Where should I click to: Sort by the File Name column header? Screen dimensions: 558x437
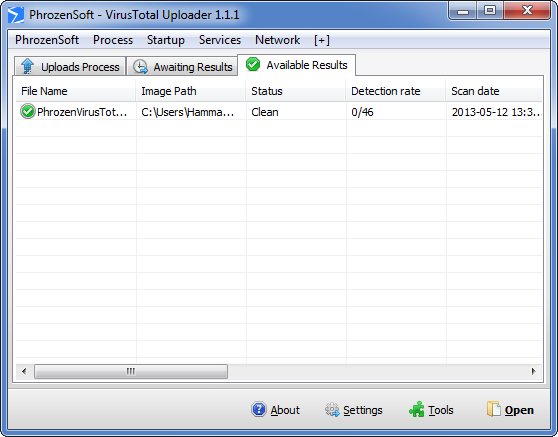click(75, 91)
